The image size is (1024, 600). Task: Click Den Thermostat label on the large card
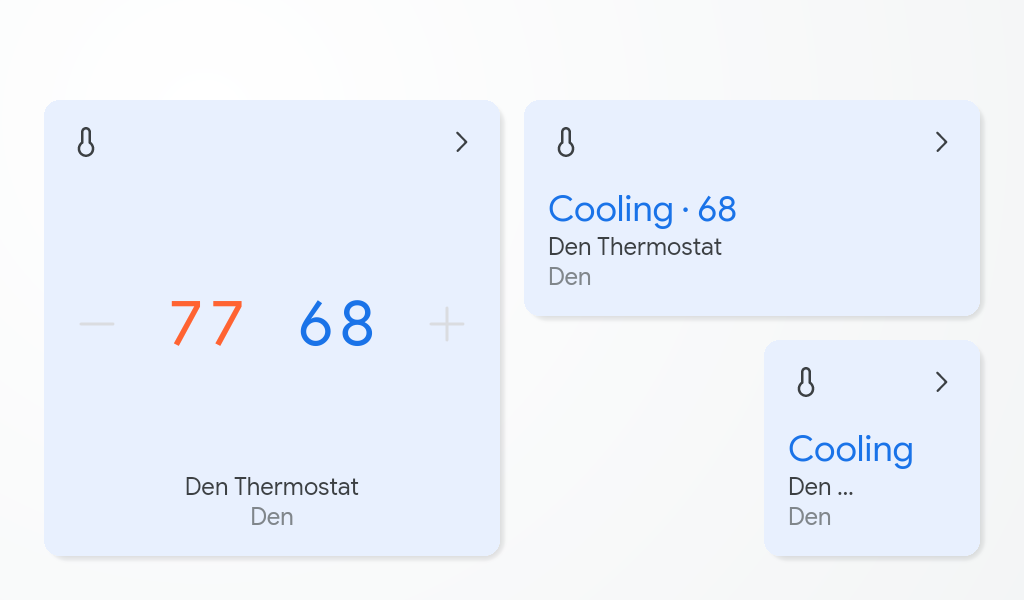tap(271, 487)
